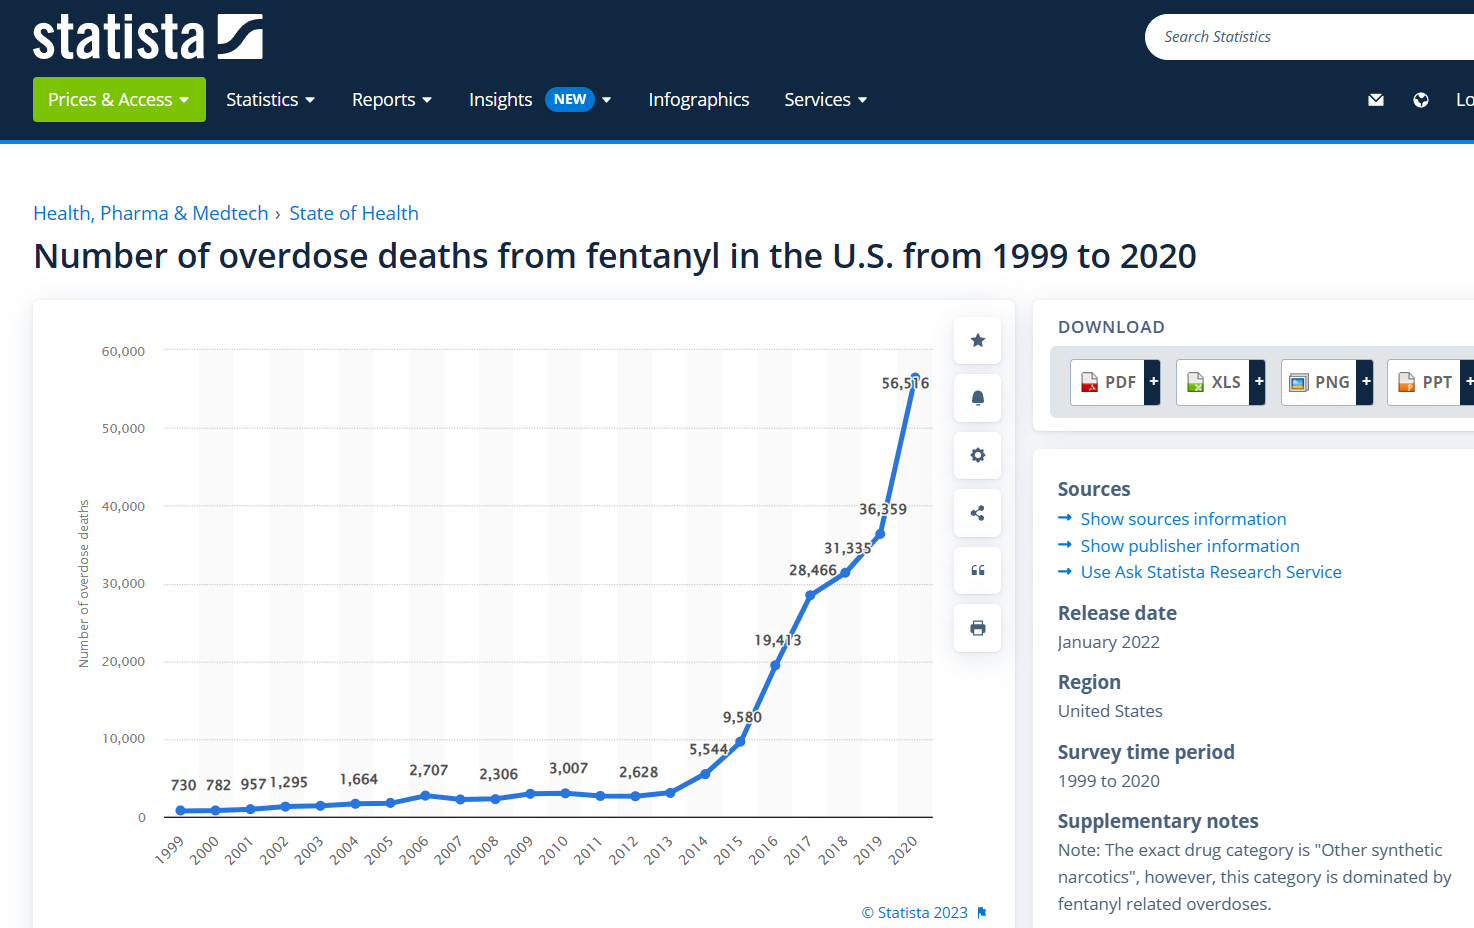This screenshot has width=1474, height=928.
Task: Click the 'United States' region text
Action: click(x=1110, y=711)
